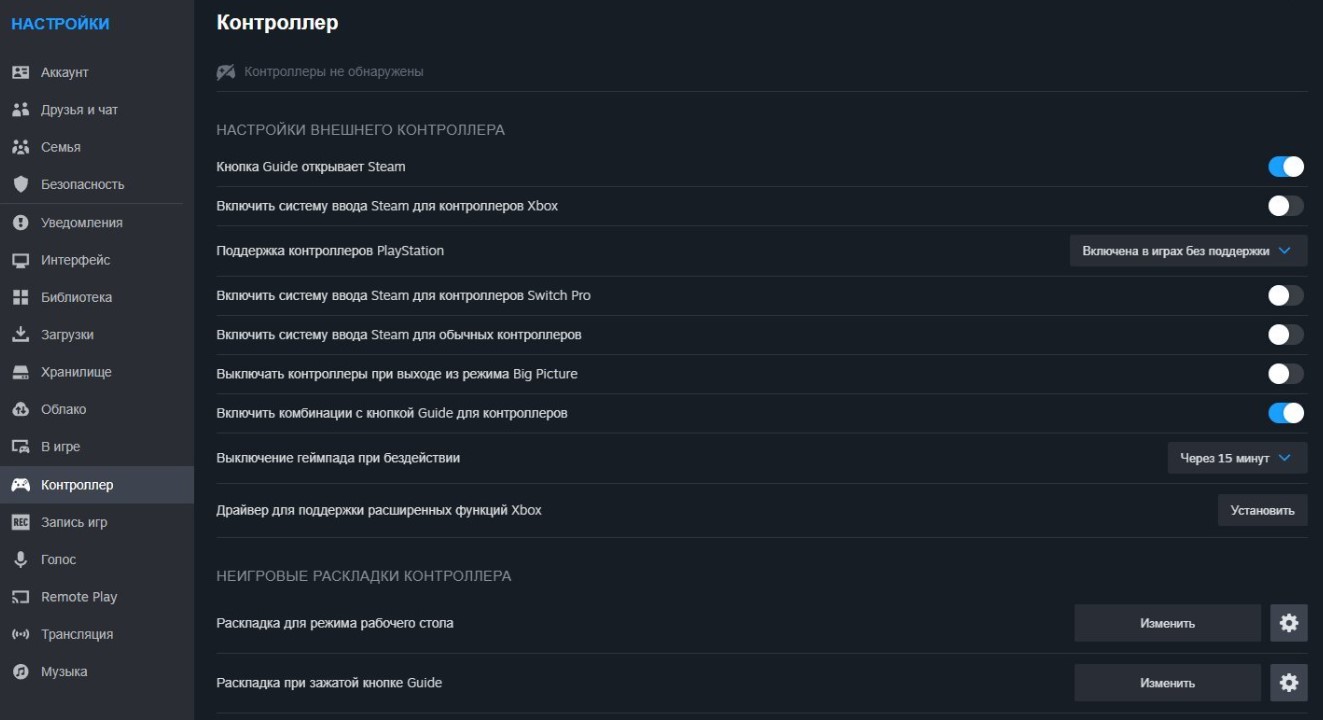Switch to the 'Remote Play' settings section
This screenshot has height=720, width=1323.
(x=79, y=597)
